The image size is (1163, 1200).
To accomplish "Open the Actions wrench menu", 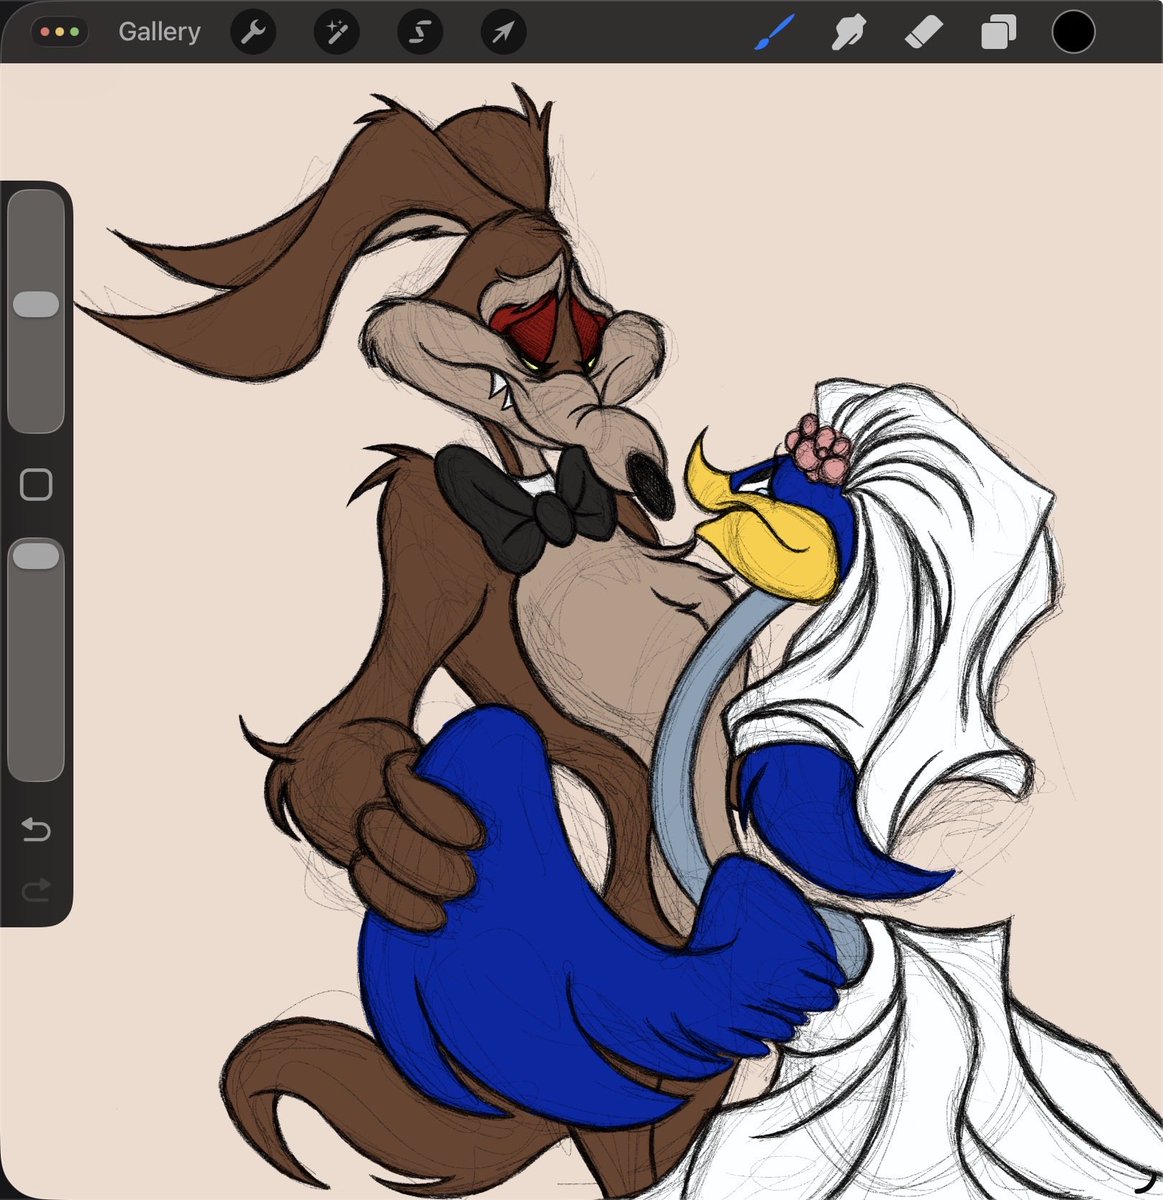I will pyautogui.click(x=253, y=32).
